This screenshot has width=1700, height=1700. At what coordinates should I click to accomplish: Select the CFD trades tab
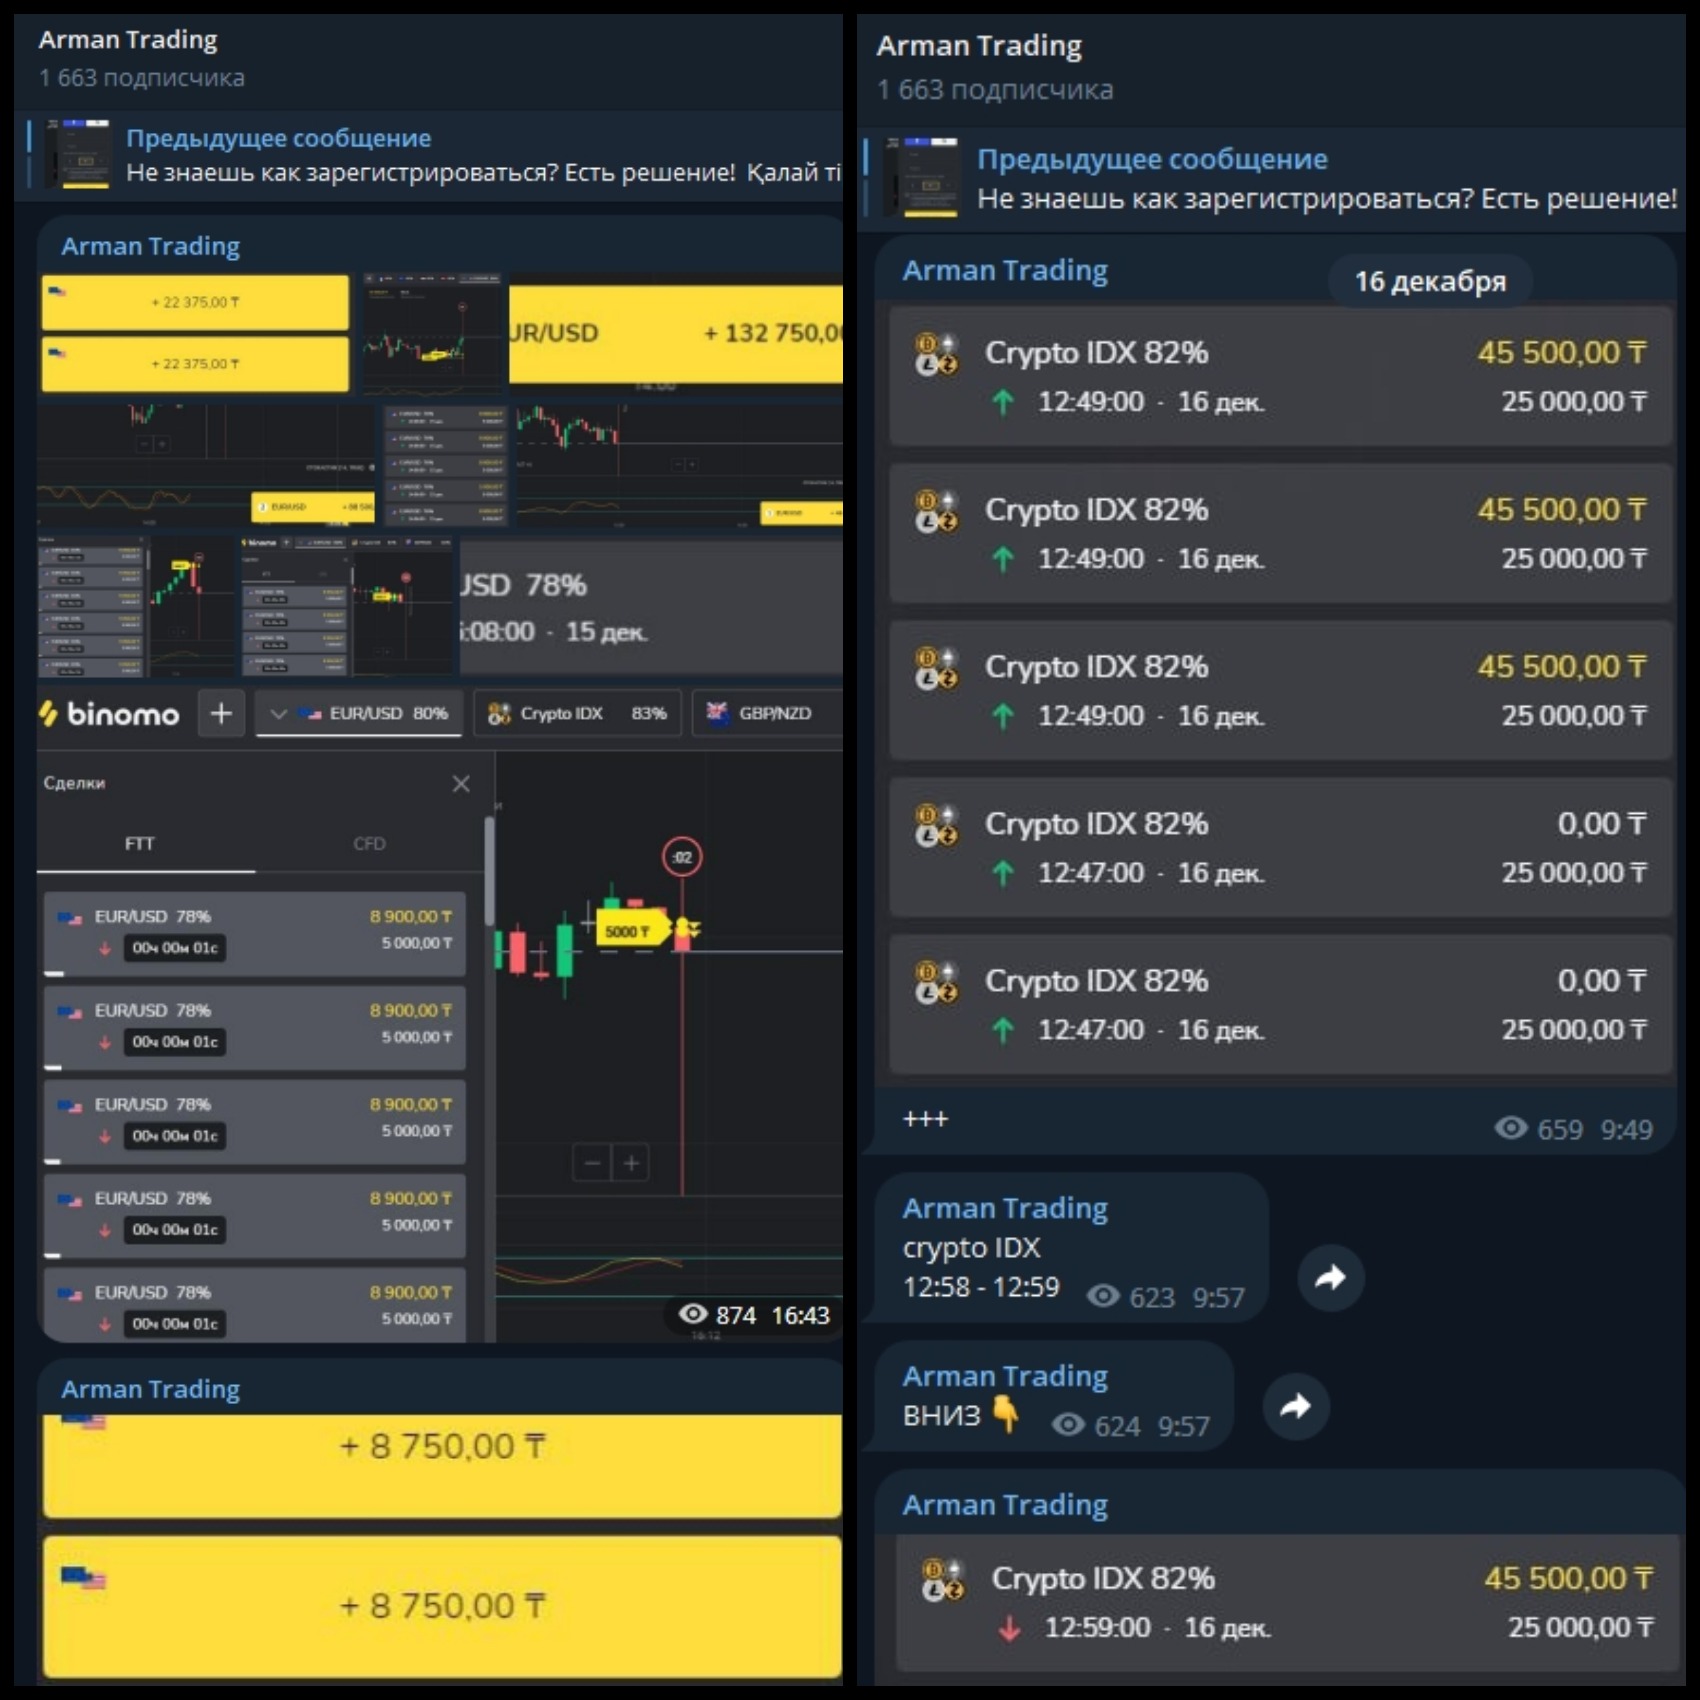[x=369, y=844]
